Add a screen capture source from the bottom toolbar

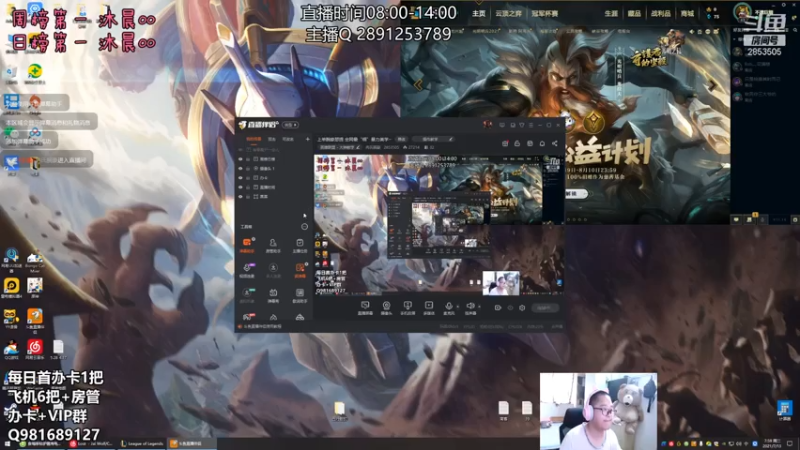365,307
